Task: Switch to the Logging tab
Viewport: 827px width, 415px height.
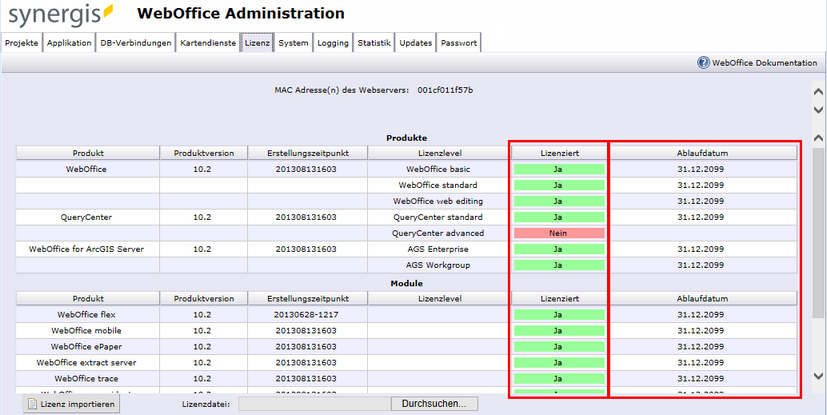Action: 333,43
